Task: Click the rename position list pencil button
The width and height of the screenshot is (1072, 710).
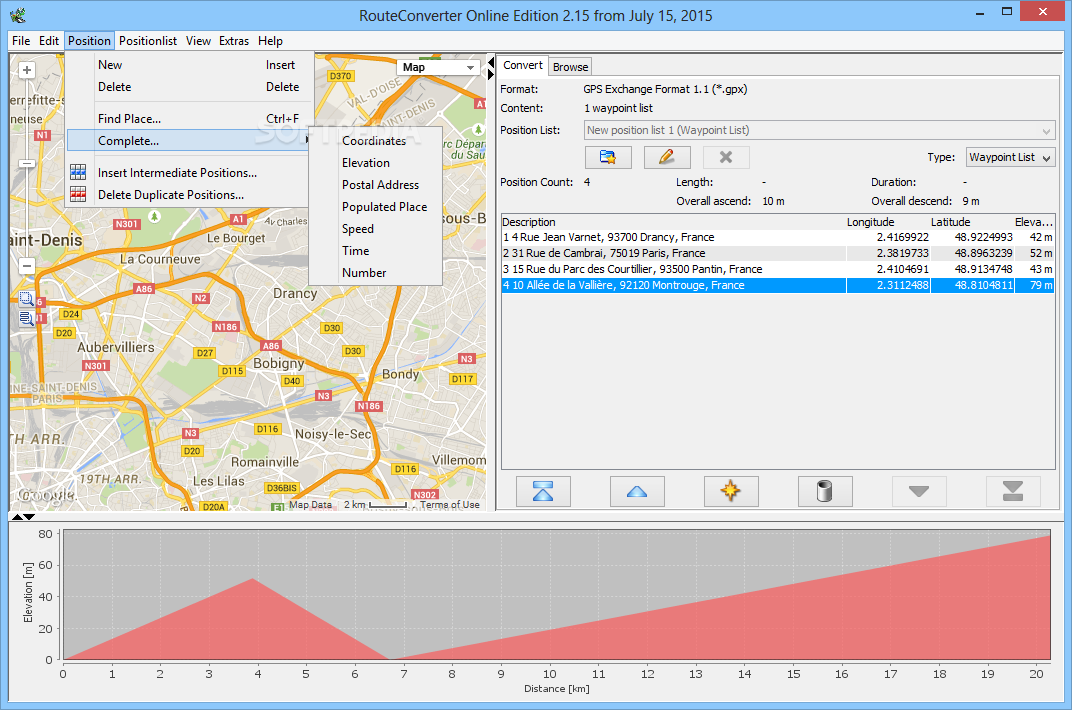Action: coord(667,157)
